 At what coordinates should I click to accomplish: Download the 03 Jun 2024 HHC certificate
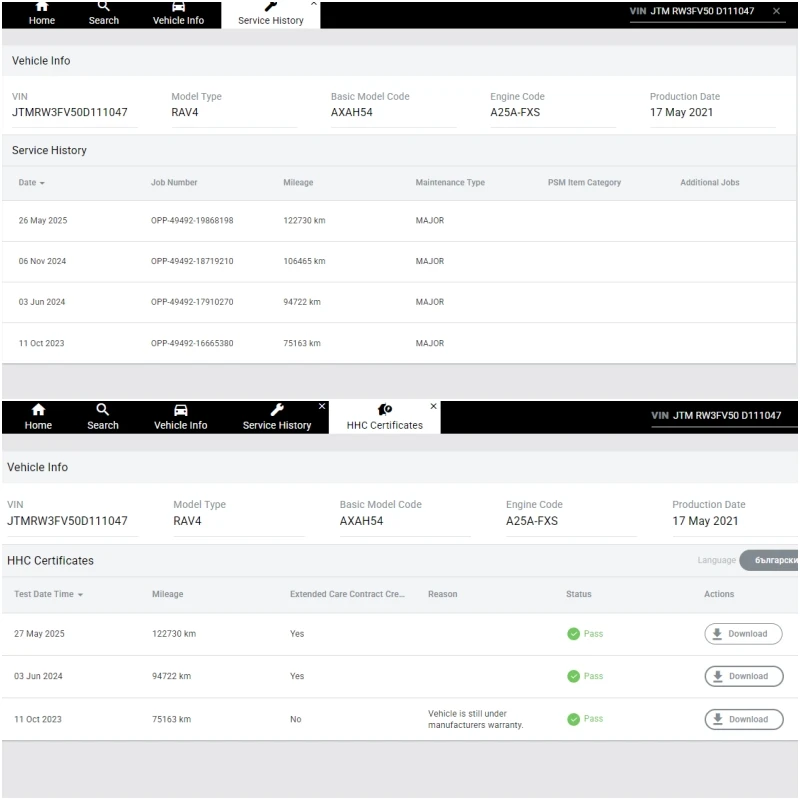[x=743, y=676]
